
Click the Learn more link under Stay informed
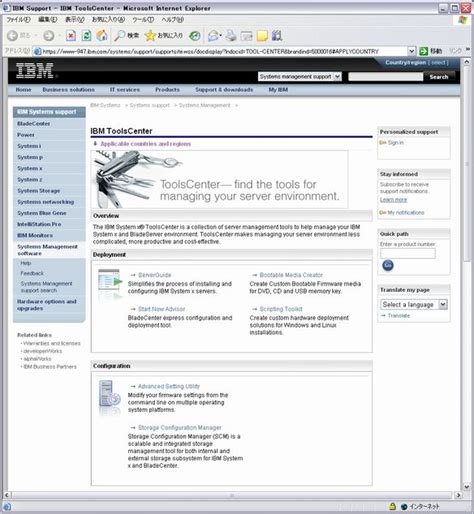coord(393,200)
